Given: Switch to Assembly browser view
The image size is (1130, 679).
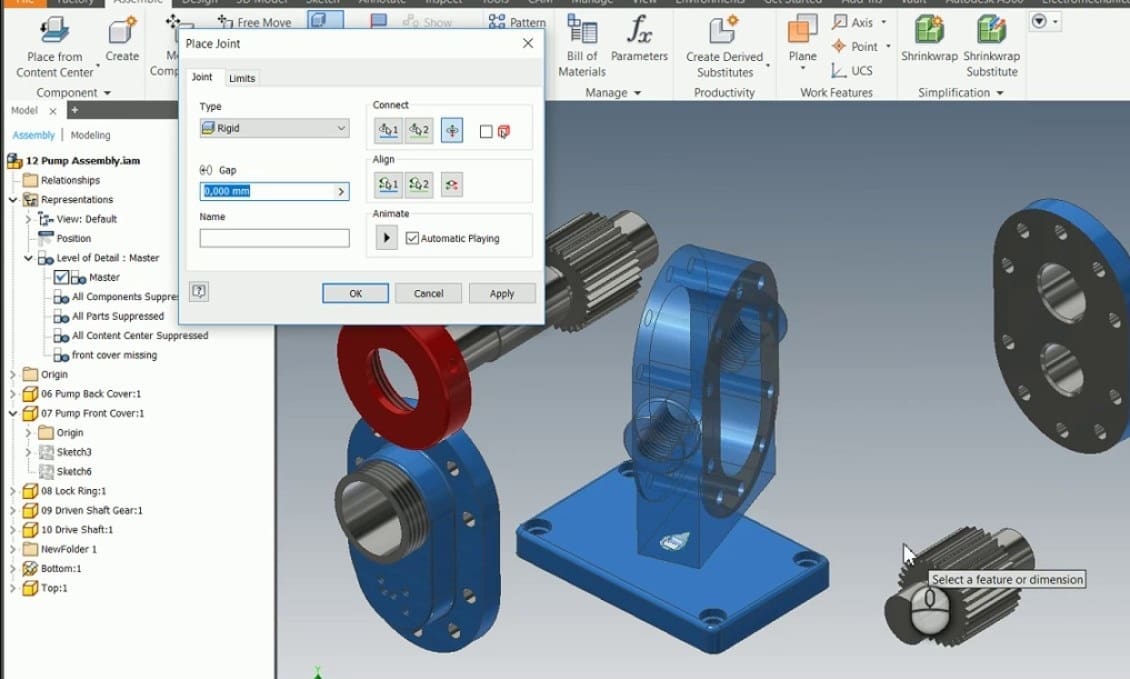Looking at the screenshot, I should [x=33, y=135].
